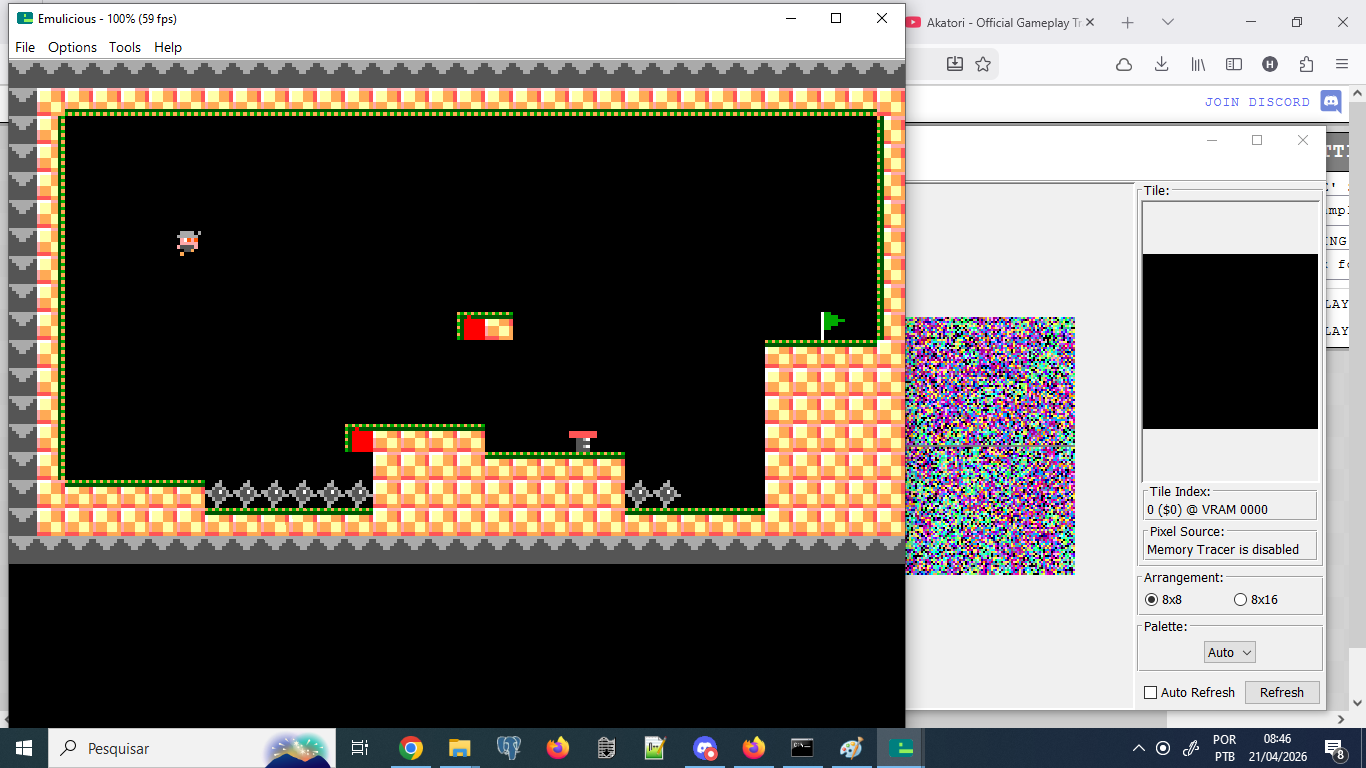This screenshot has height=768, width=1366.
Task: Open the Firefox library icon
Action: [1198, 64]
